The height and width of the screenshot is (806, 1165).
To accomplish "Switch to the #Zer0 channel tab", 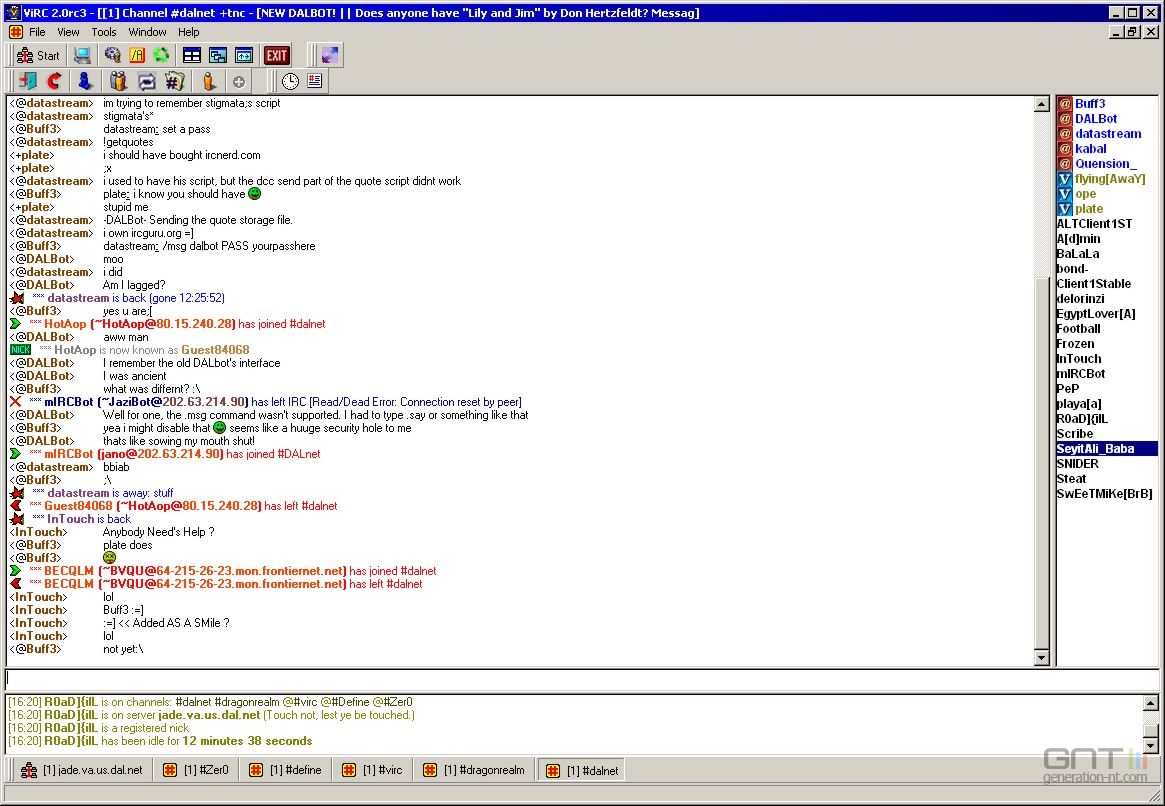I will coord(196,770).
